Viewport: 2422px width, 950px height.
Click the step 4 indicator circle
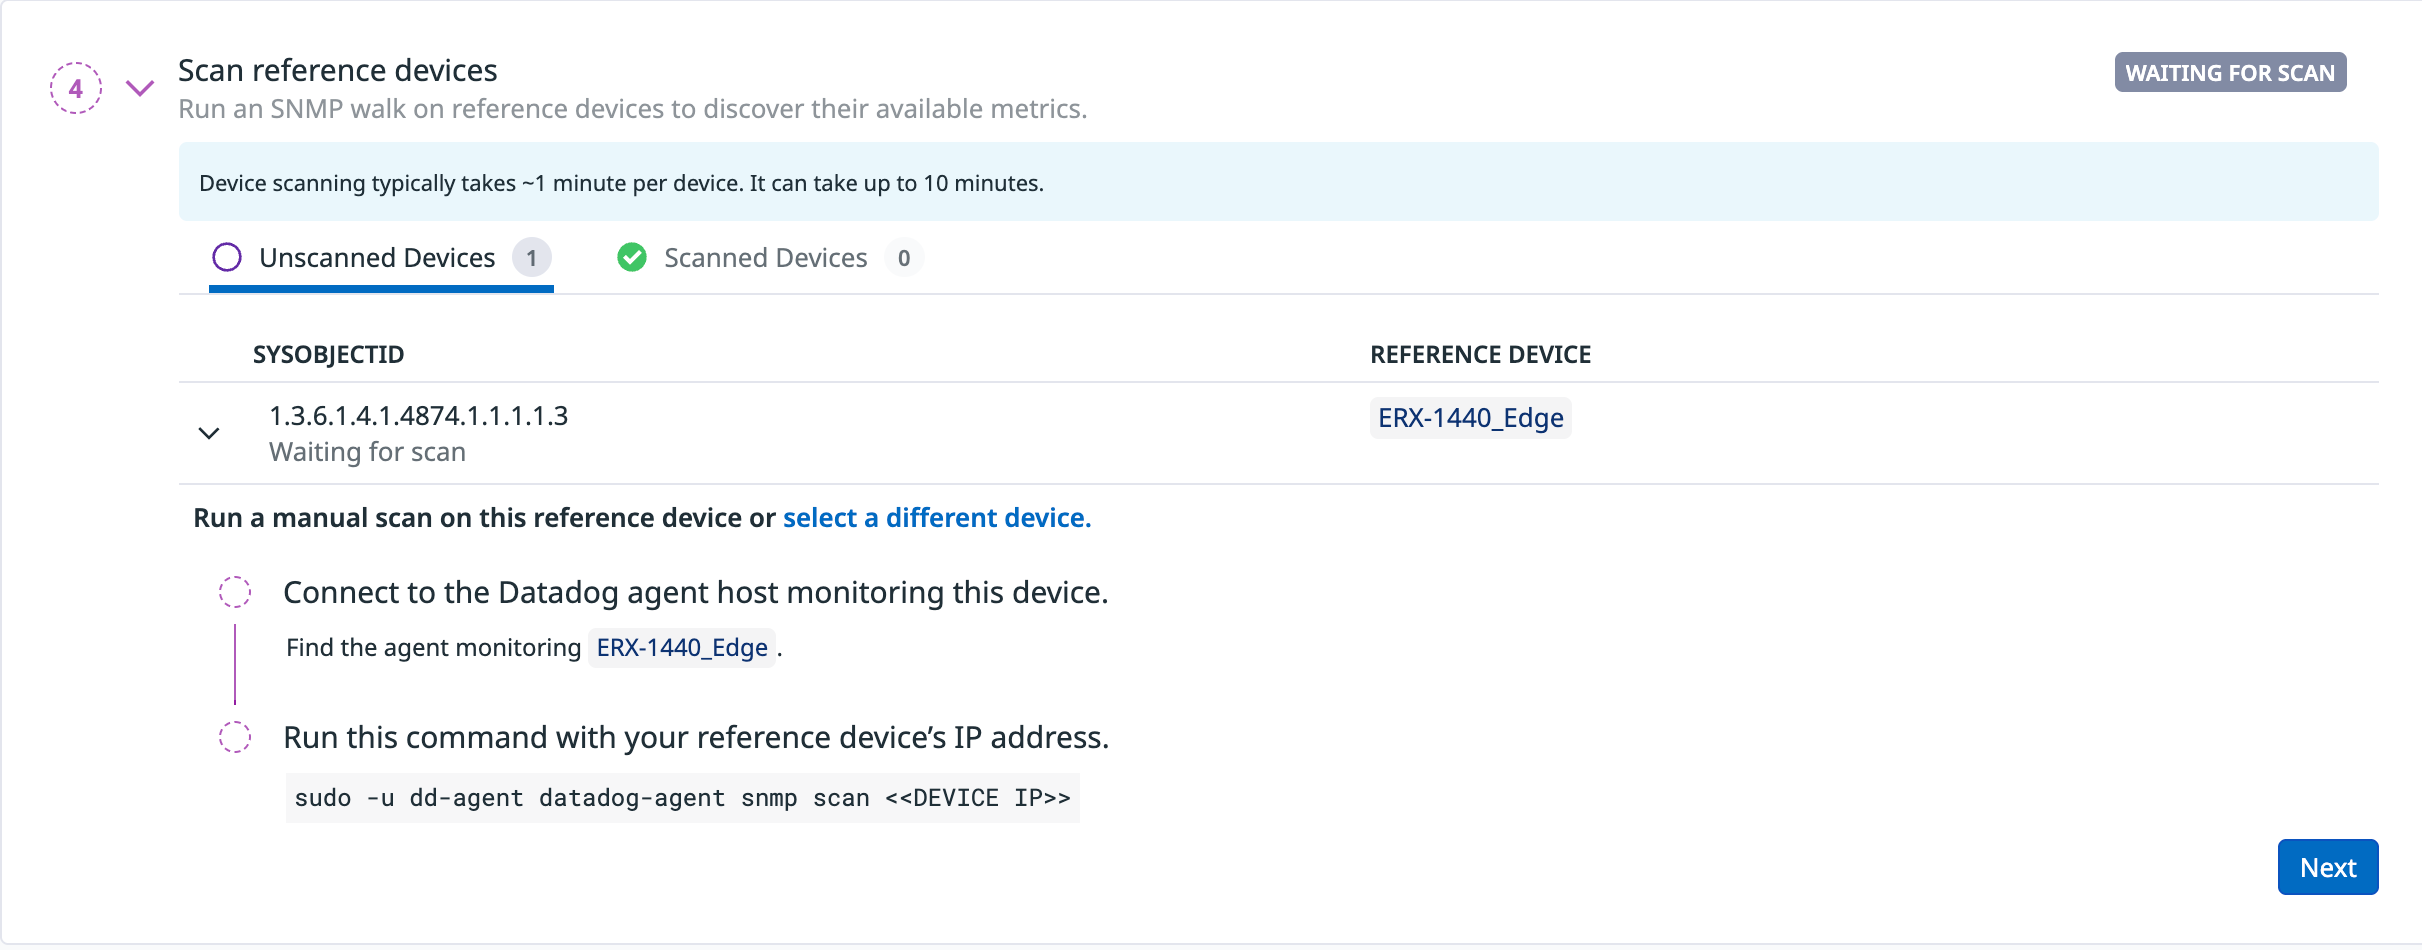(x=75, y=88)
